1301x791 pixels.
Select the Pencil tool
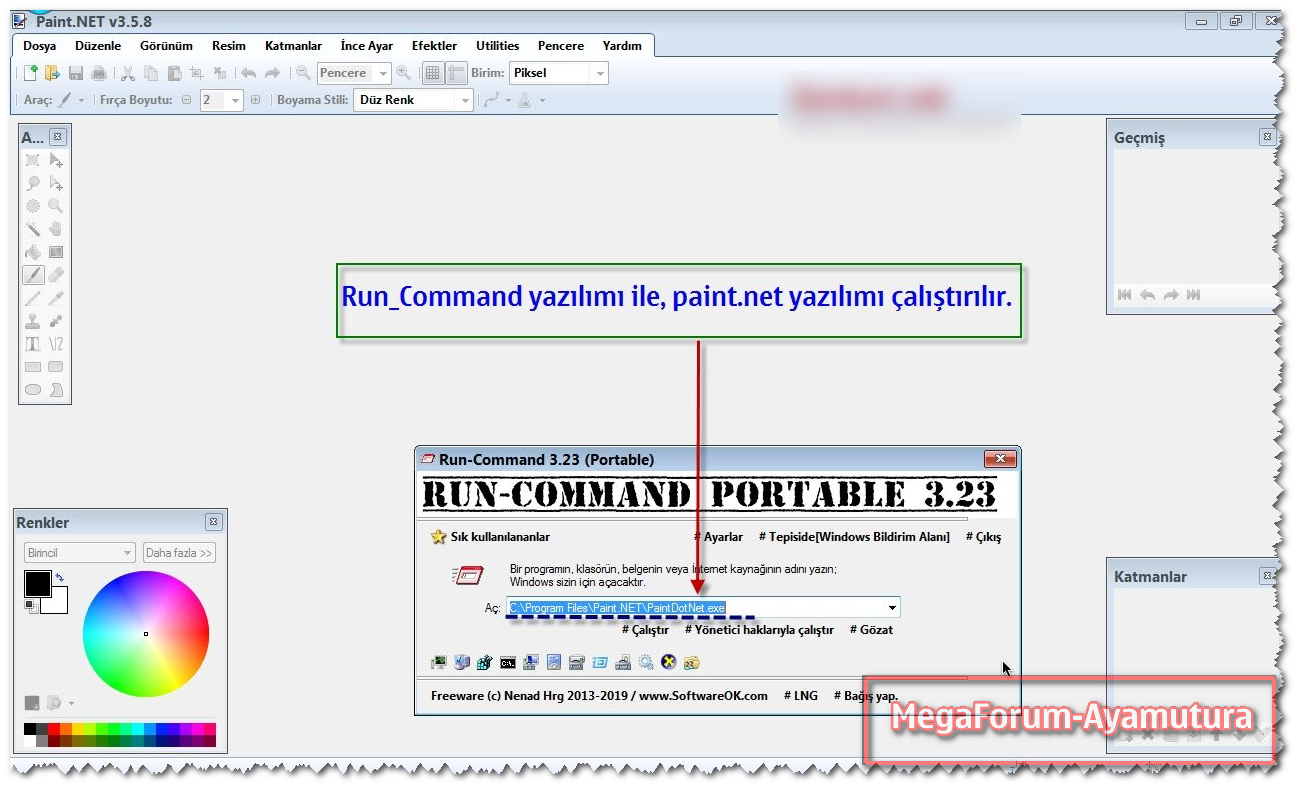point(33,298)
